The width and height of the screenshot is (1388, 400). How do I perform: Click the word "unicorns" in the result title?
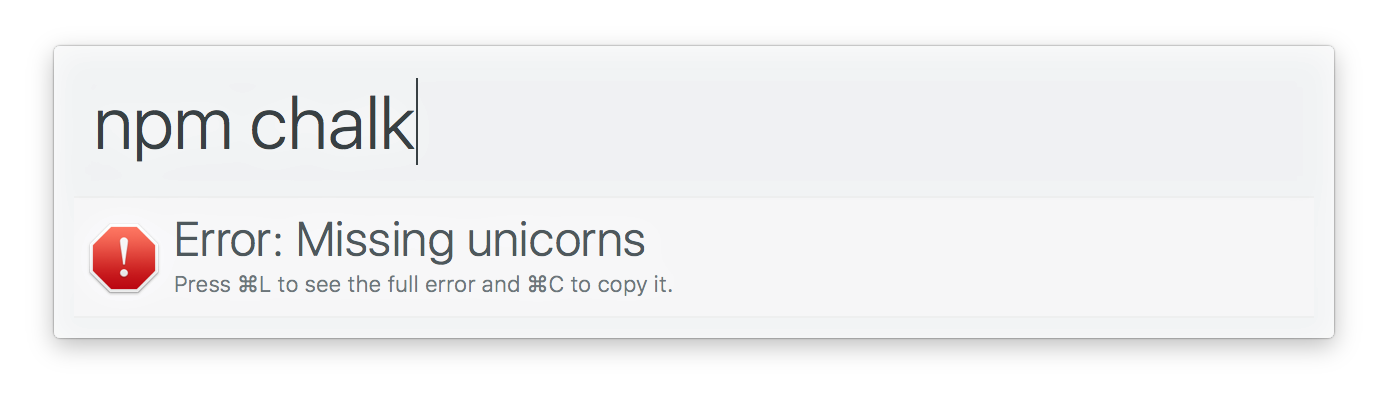[x=549, y=240]
